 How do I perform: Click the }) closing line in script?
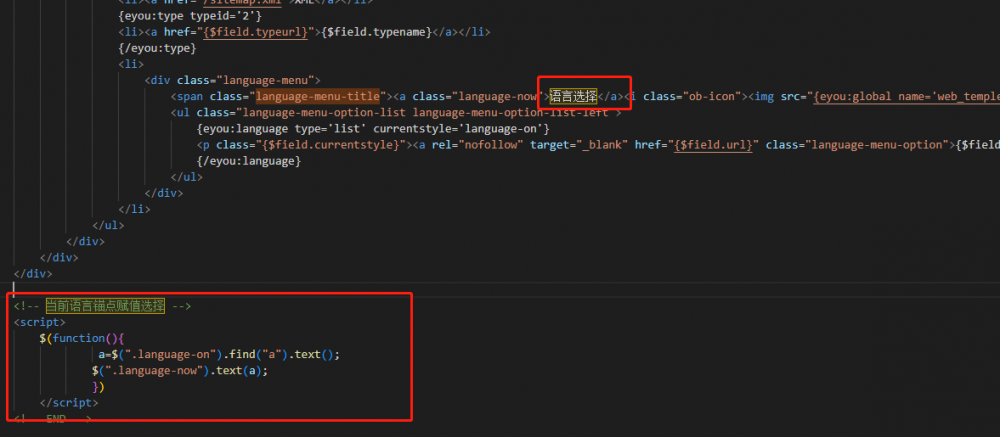(x=98, y=387)
